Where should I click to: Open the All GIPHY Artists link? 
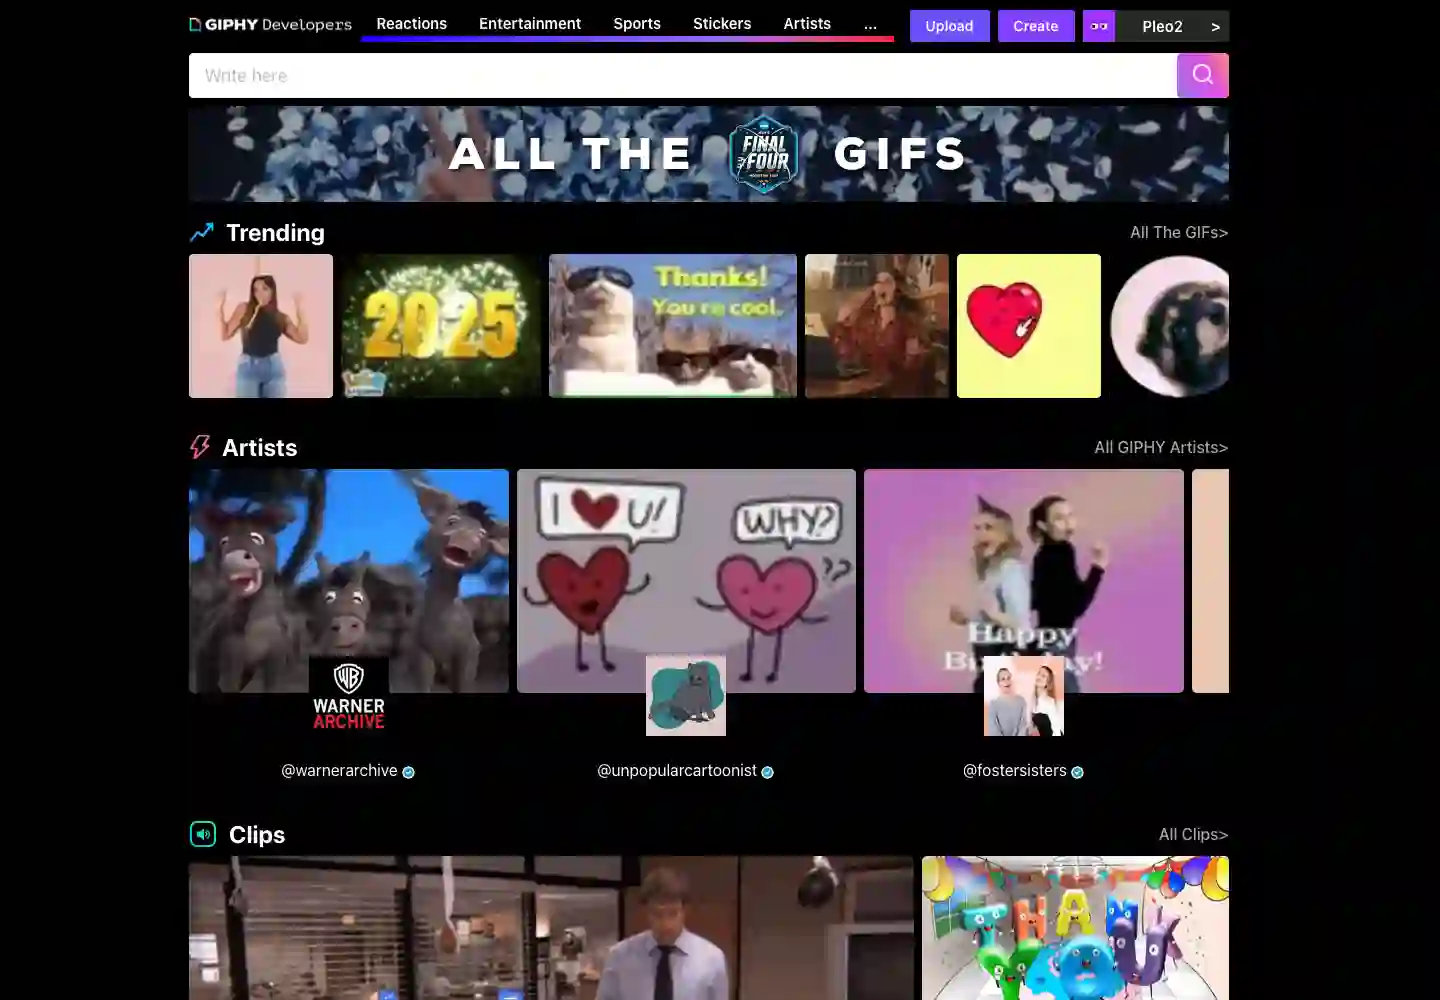point(1161,447)
